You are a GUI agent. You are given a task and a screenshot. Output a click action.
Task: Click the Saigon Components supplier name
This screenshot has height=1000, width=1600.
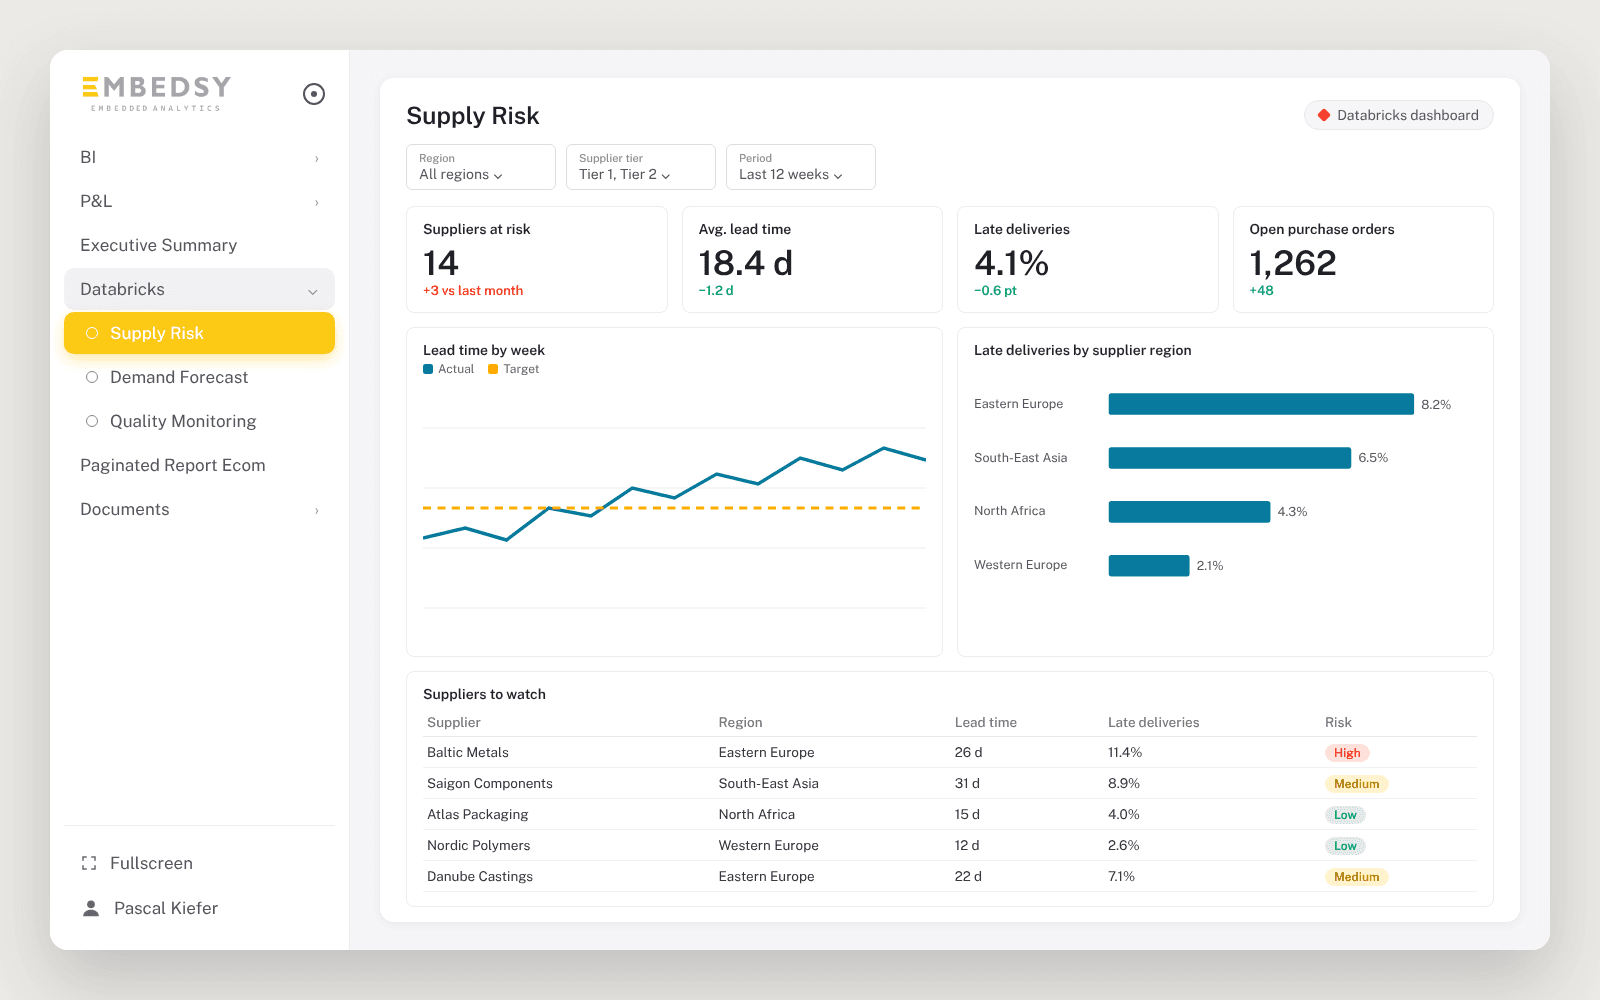[490, 783]
